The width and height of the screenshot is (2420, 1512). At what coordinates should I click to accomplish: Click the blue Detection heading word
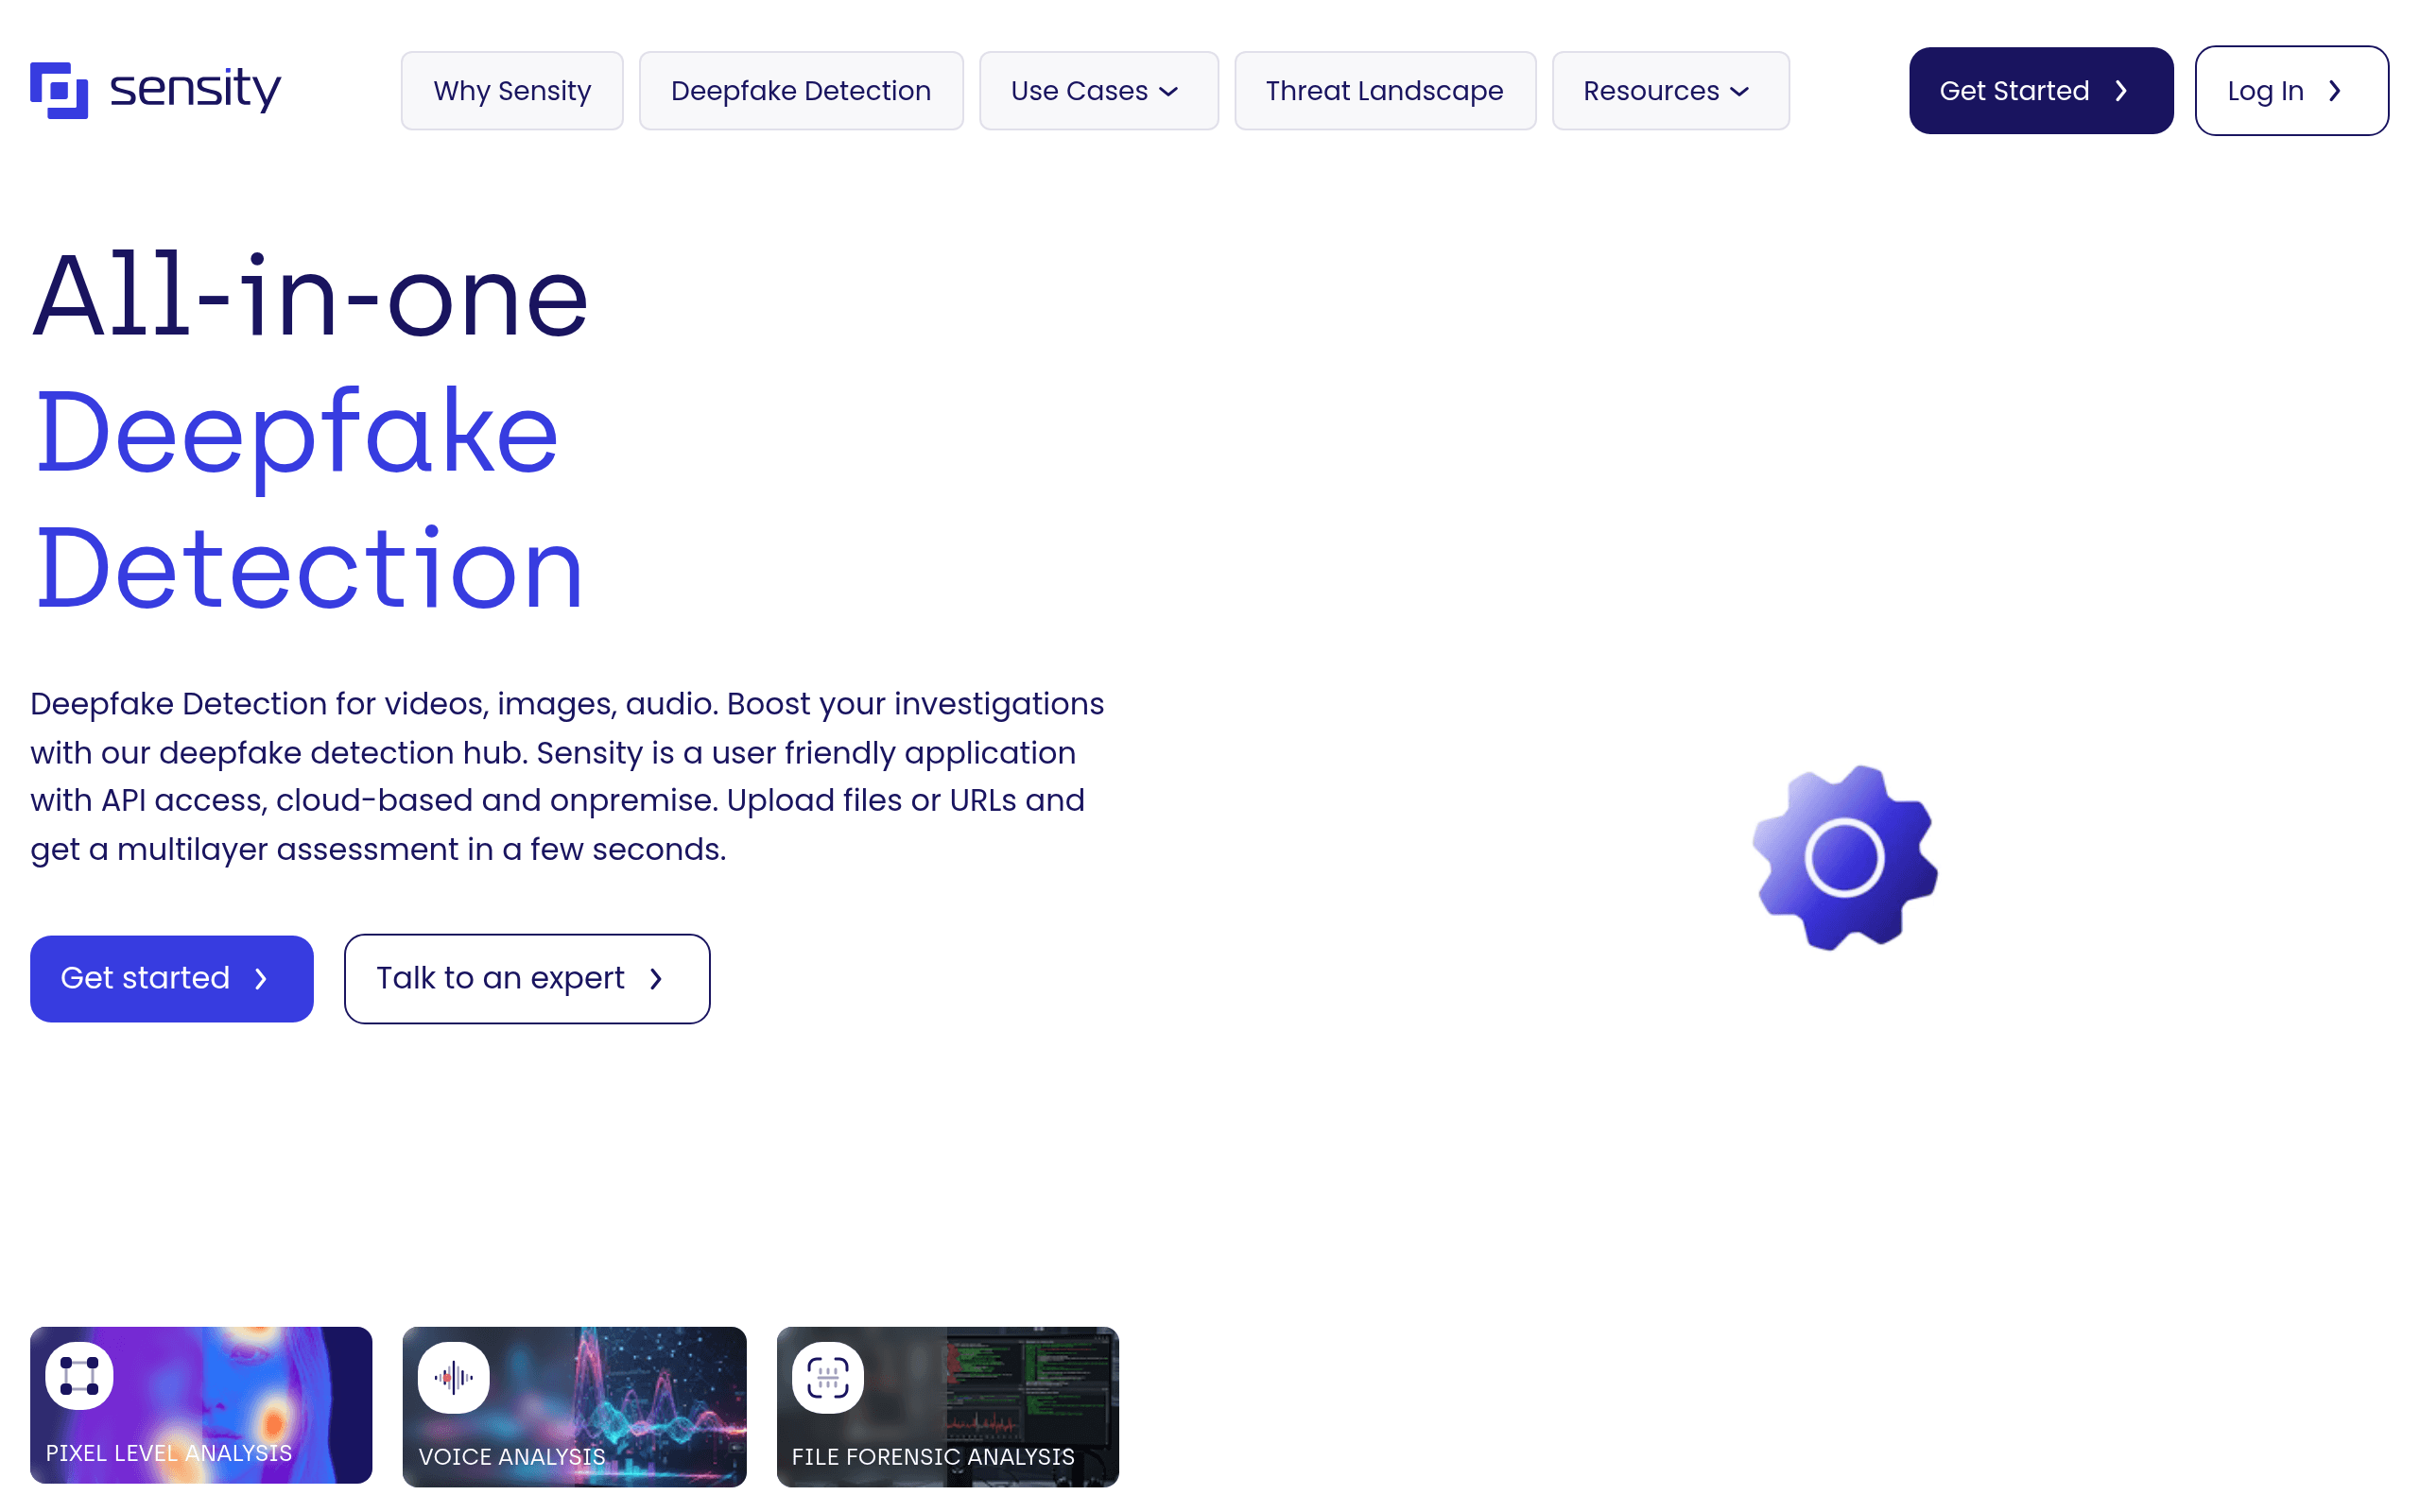pos(309,568)
